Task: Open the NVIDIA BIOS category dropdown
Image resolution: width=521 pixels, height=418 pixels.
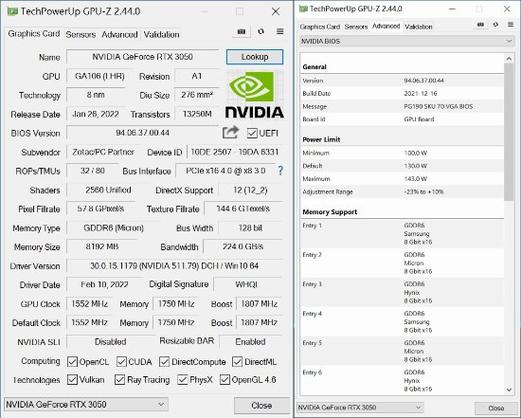Action: (406, 41)
